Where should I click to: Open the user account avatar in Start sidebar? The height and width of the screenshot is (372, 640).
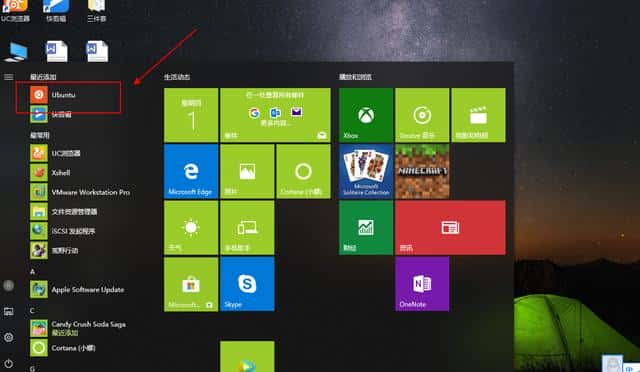(9, 285)
